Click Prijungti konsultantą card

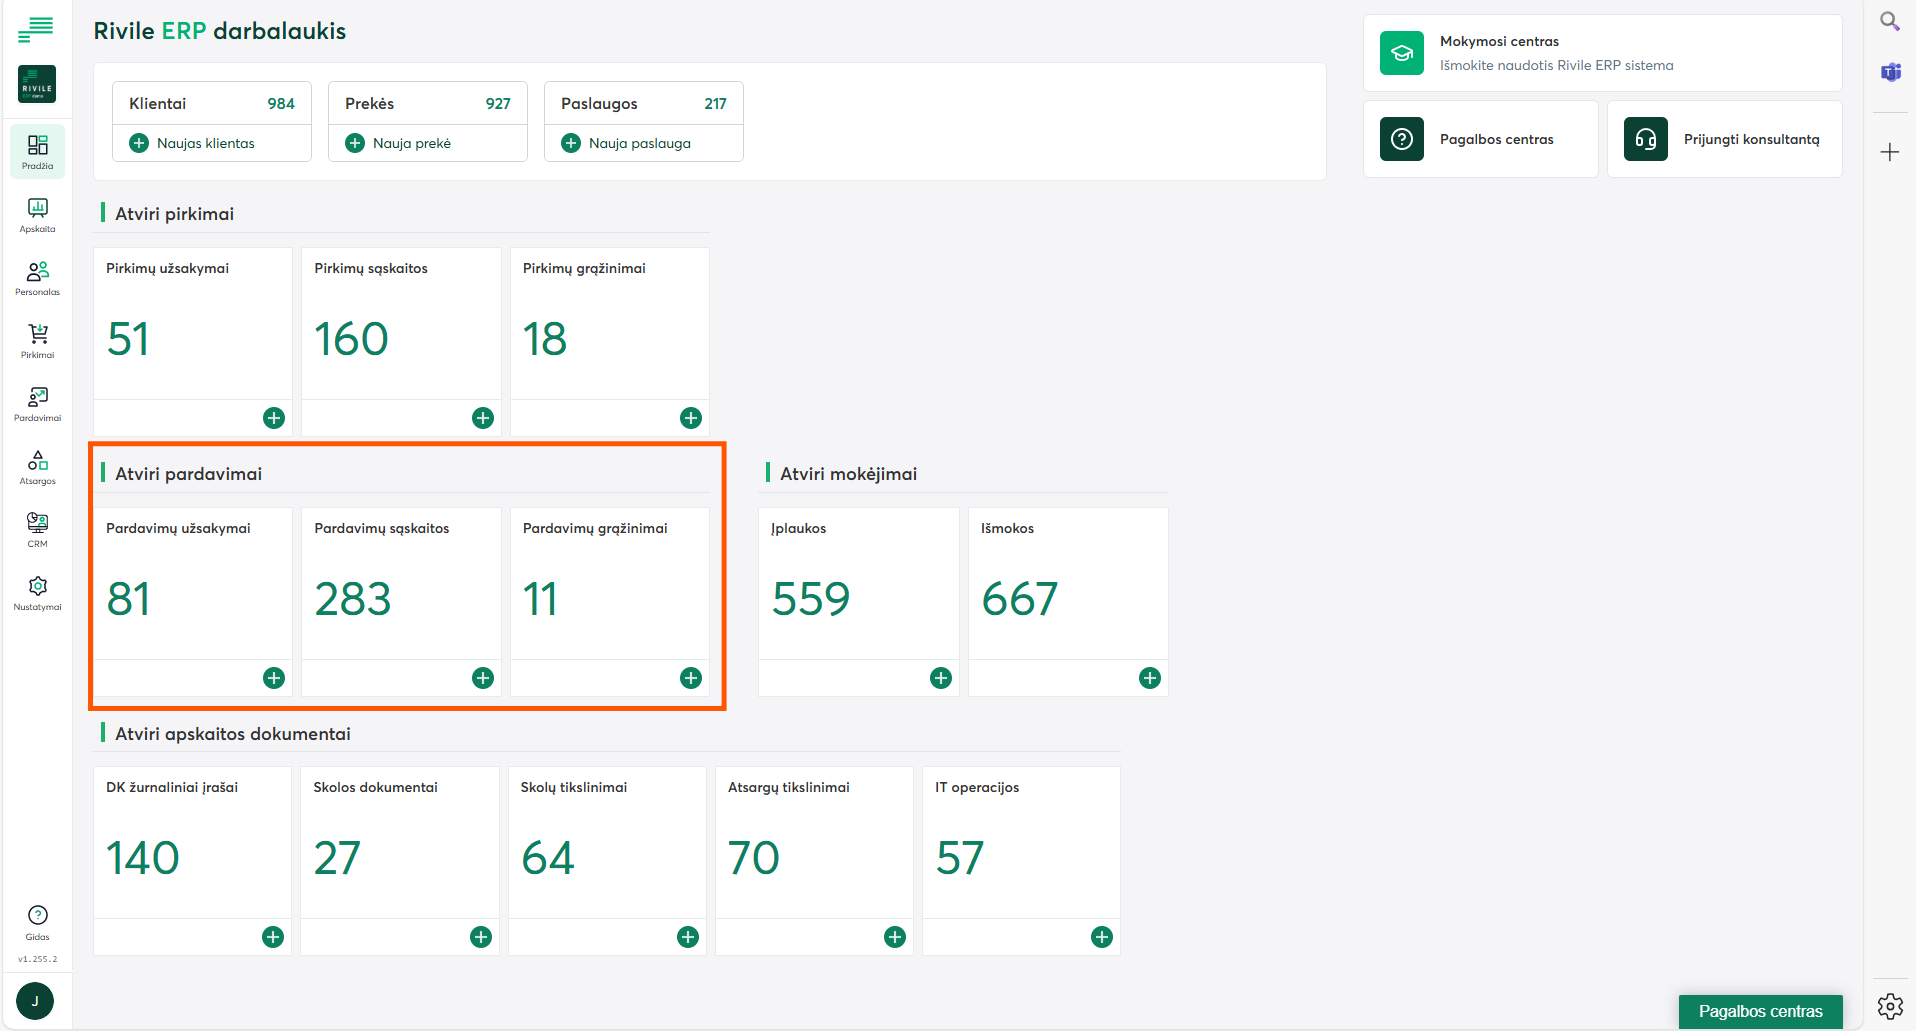coord(1724,139)
